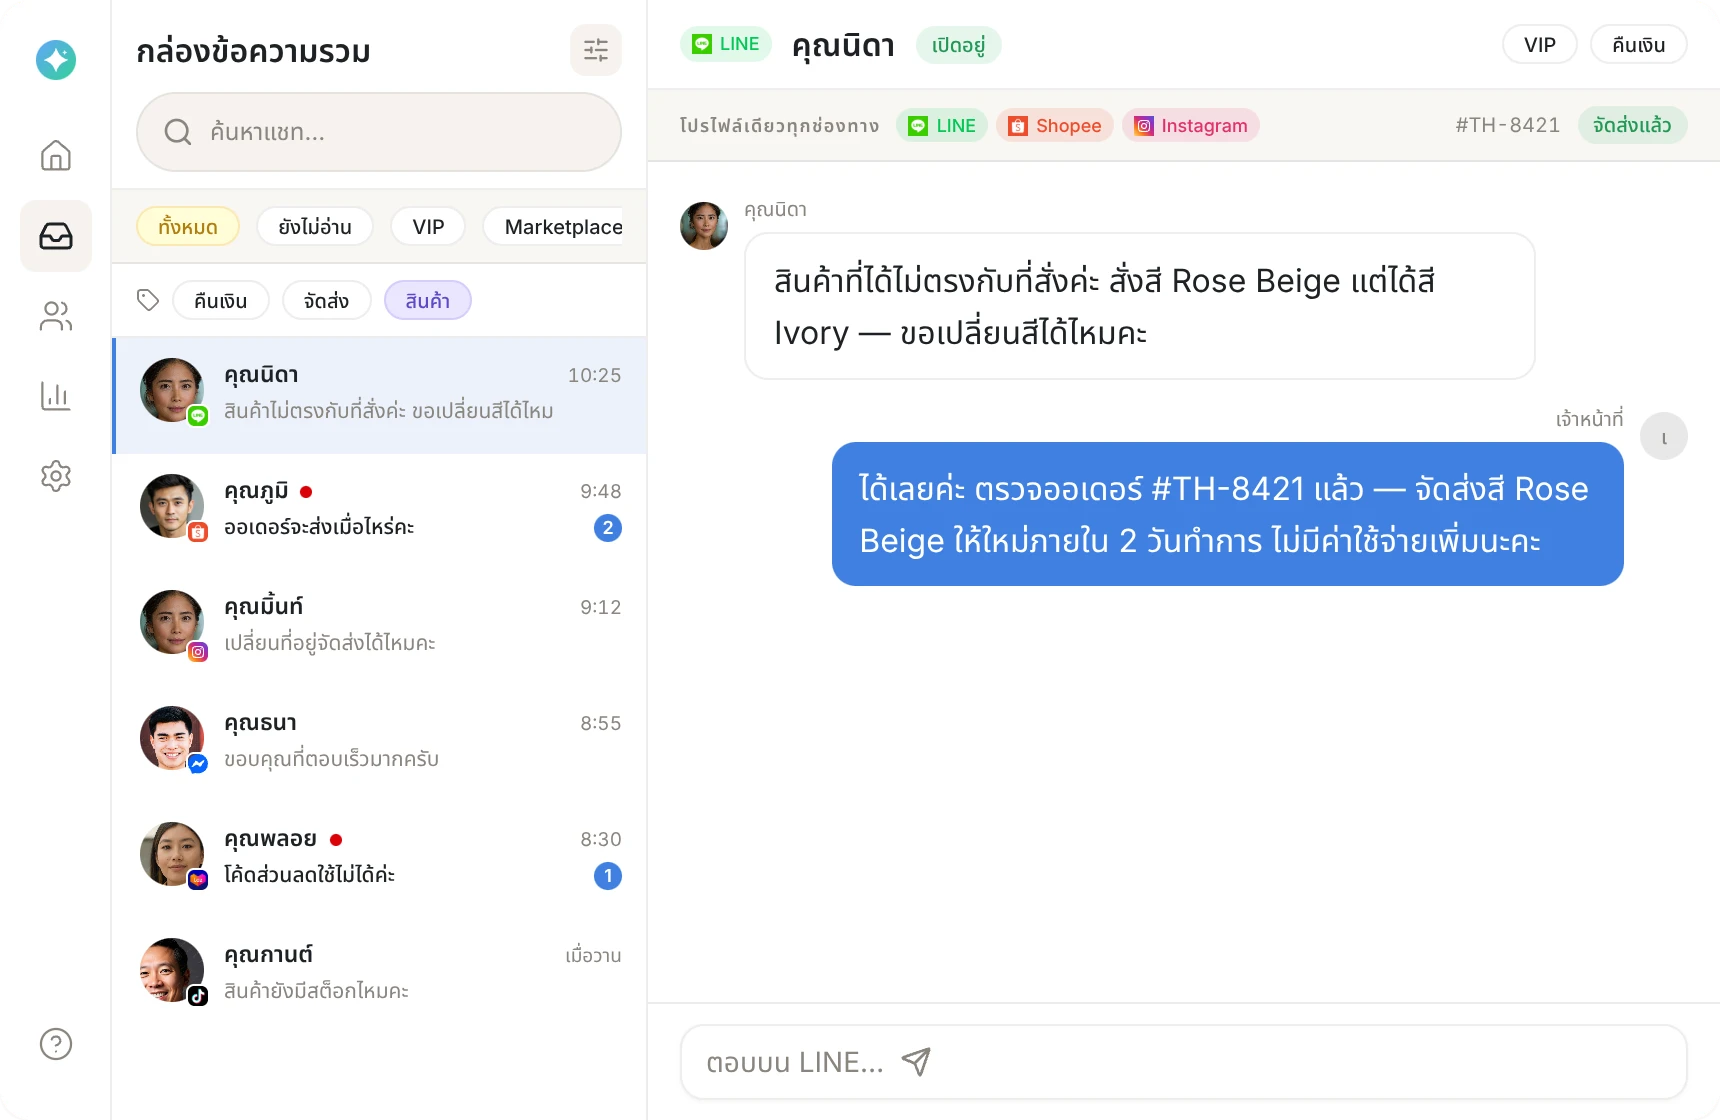
Task: Click the LINE channel badge beside คุณนิดา title
Action: coord(726,44)
